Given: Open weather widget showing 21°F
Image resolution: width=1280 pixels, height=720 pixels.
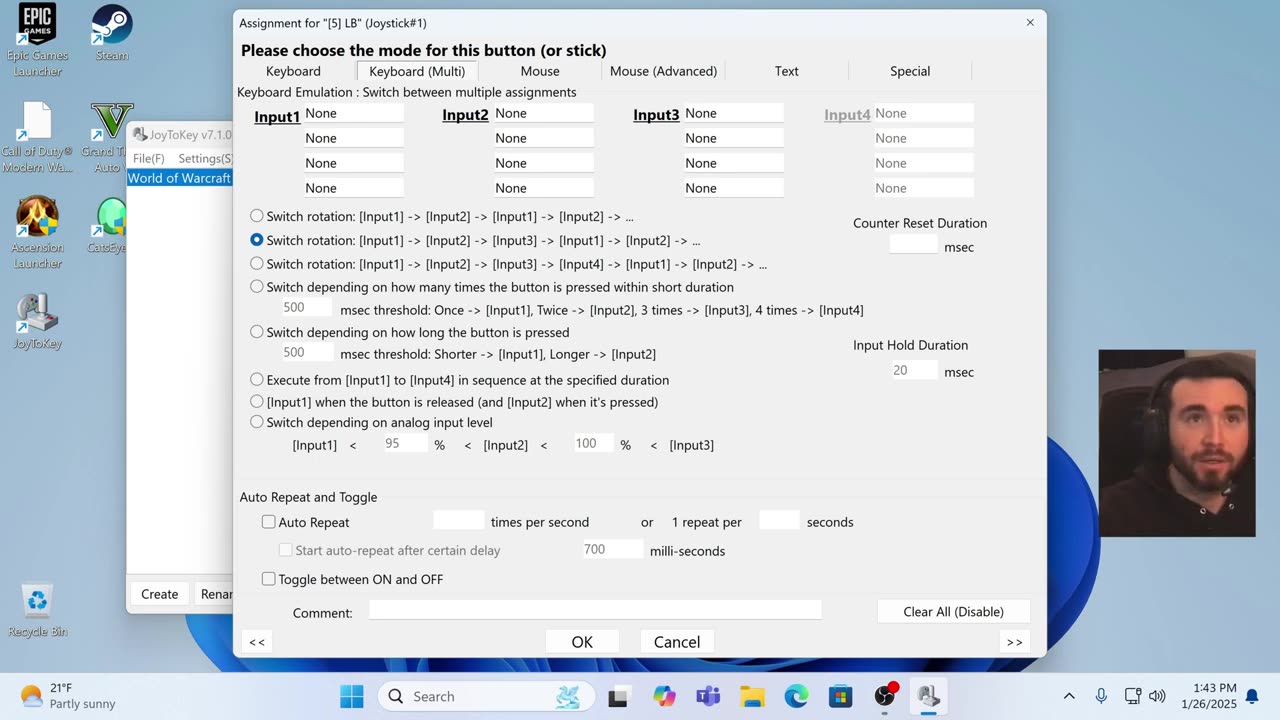Looking at the screenshot, I should tap(67, 696).
